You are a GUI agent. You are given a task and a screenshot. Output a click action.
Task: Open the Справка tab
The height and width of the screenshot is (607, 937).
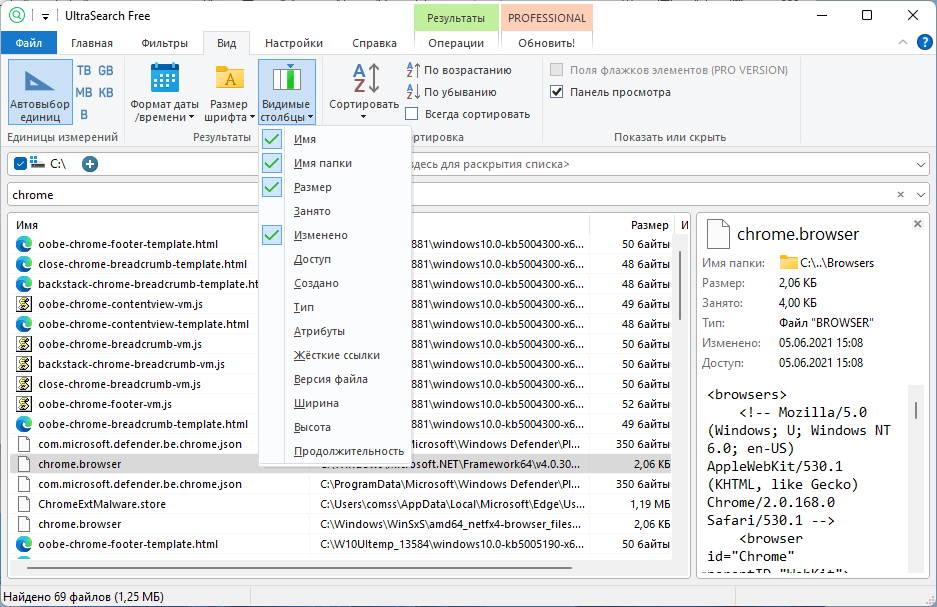[x=375, y=43]
